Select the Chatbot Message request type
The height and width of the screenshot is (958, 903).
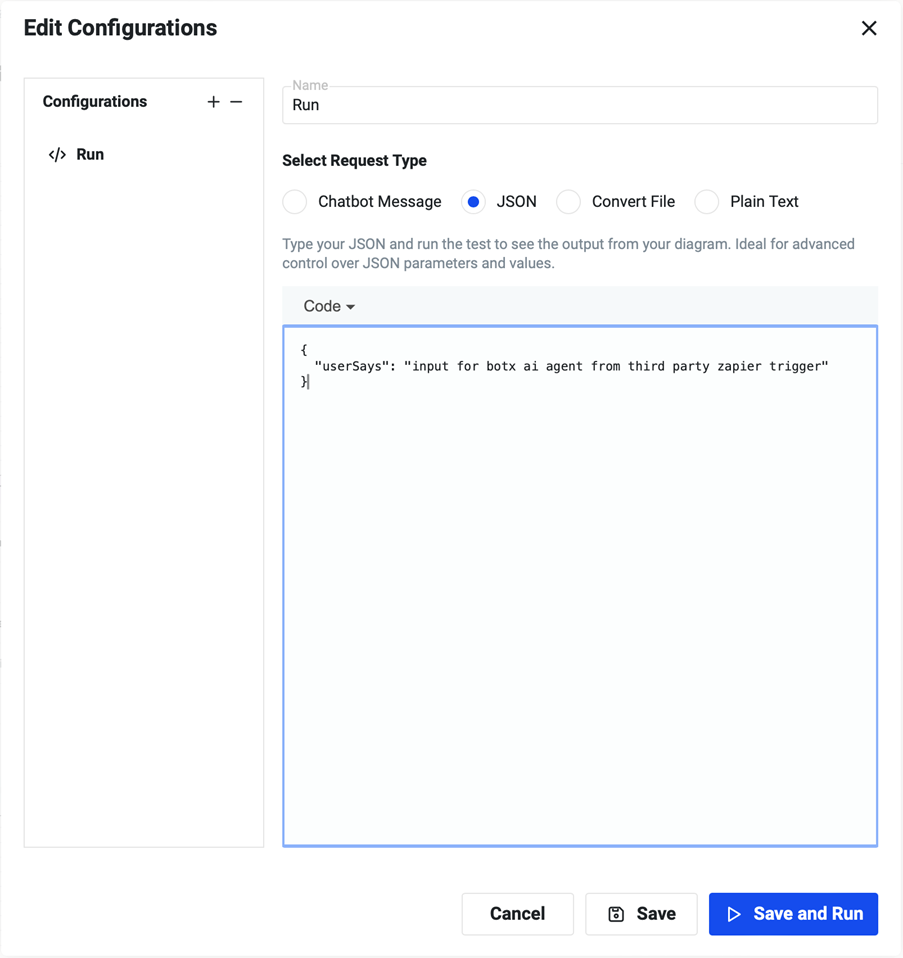click(294, 202)
